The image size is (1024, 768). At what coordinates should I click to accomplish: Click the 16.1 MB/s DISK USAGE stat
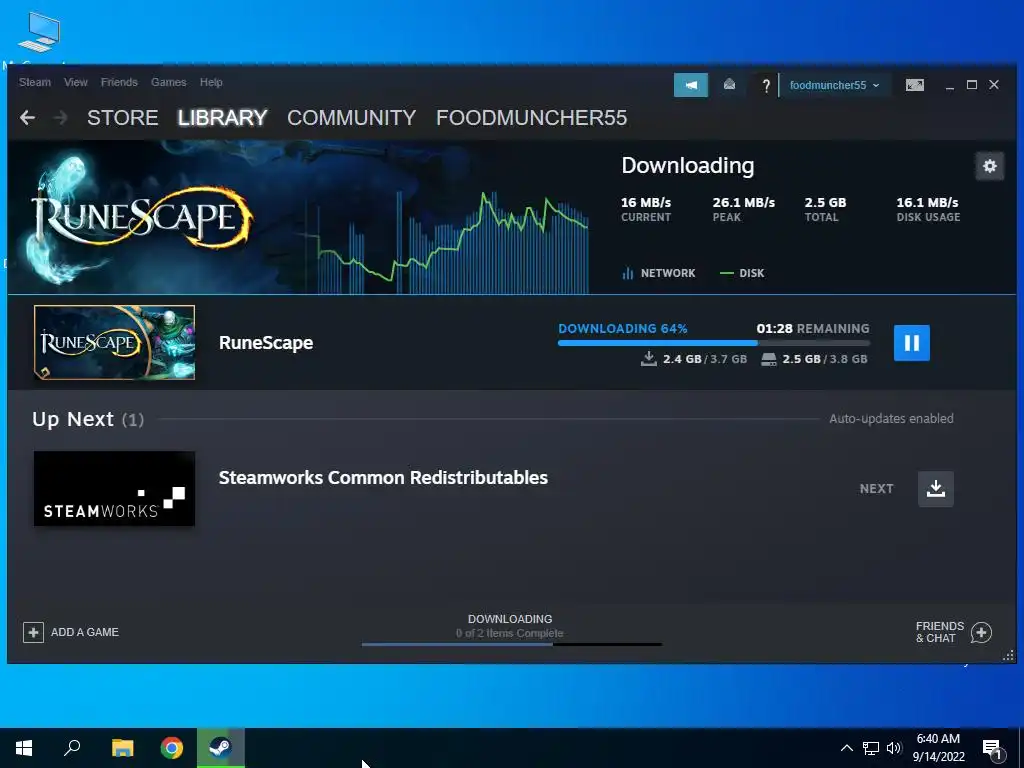(x=928, y=209)
